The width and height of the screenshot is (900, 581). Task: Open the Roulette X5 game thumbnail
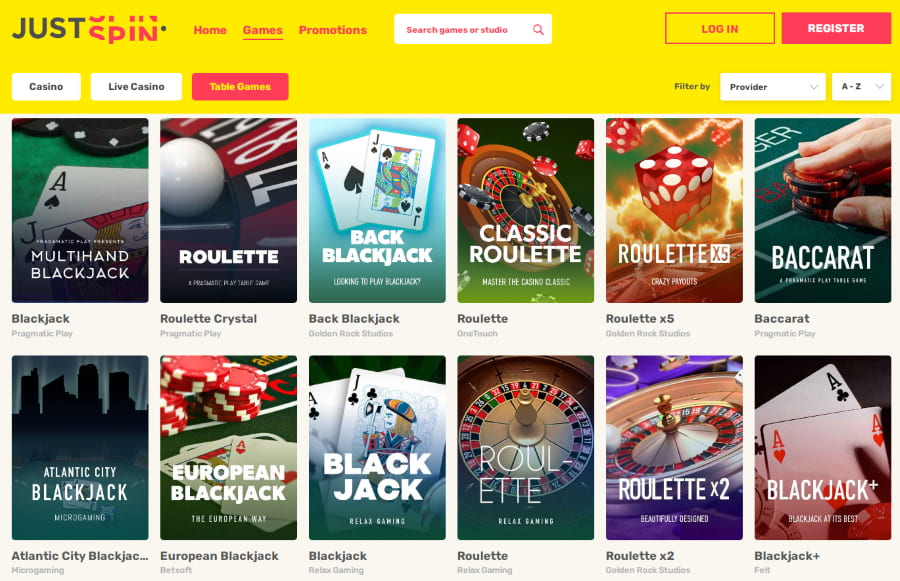(674, 210)
